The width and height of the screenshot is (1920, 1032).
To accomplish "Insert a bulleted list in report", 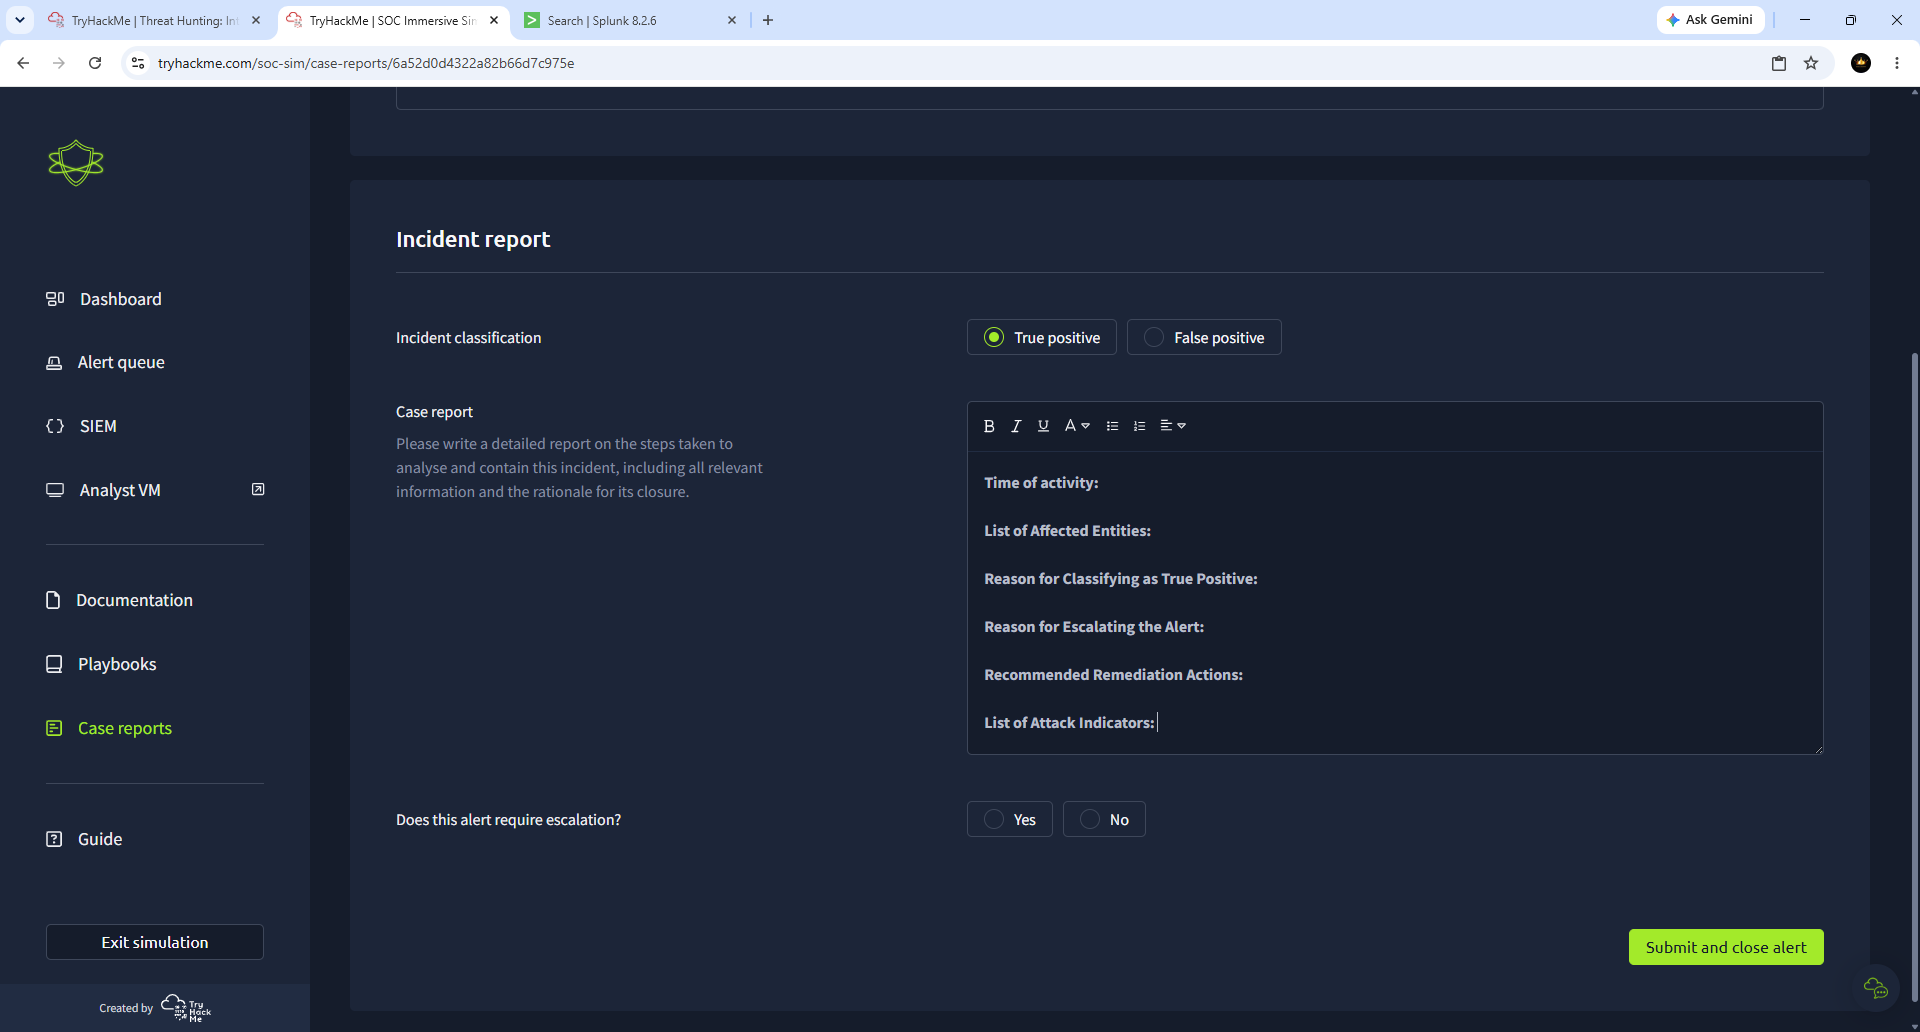I will coord(1112,426).
